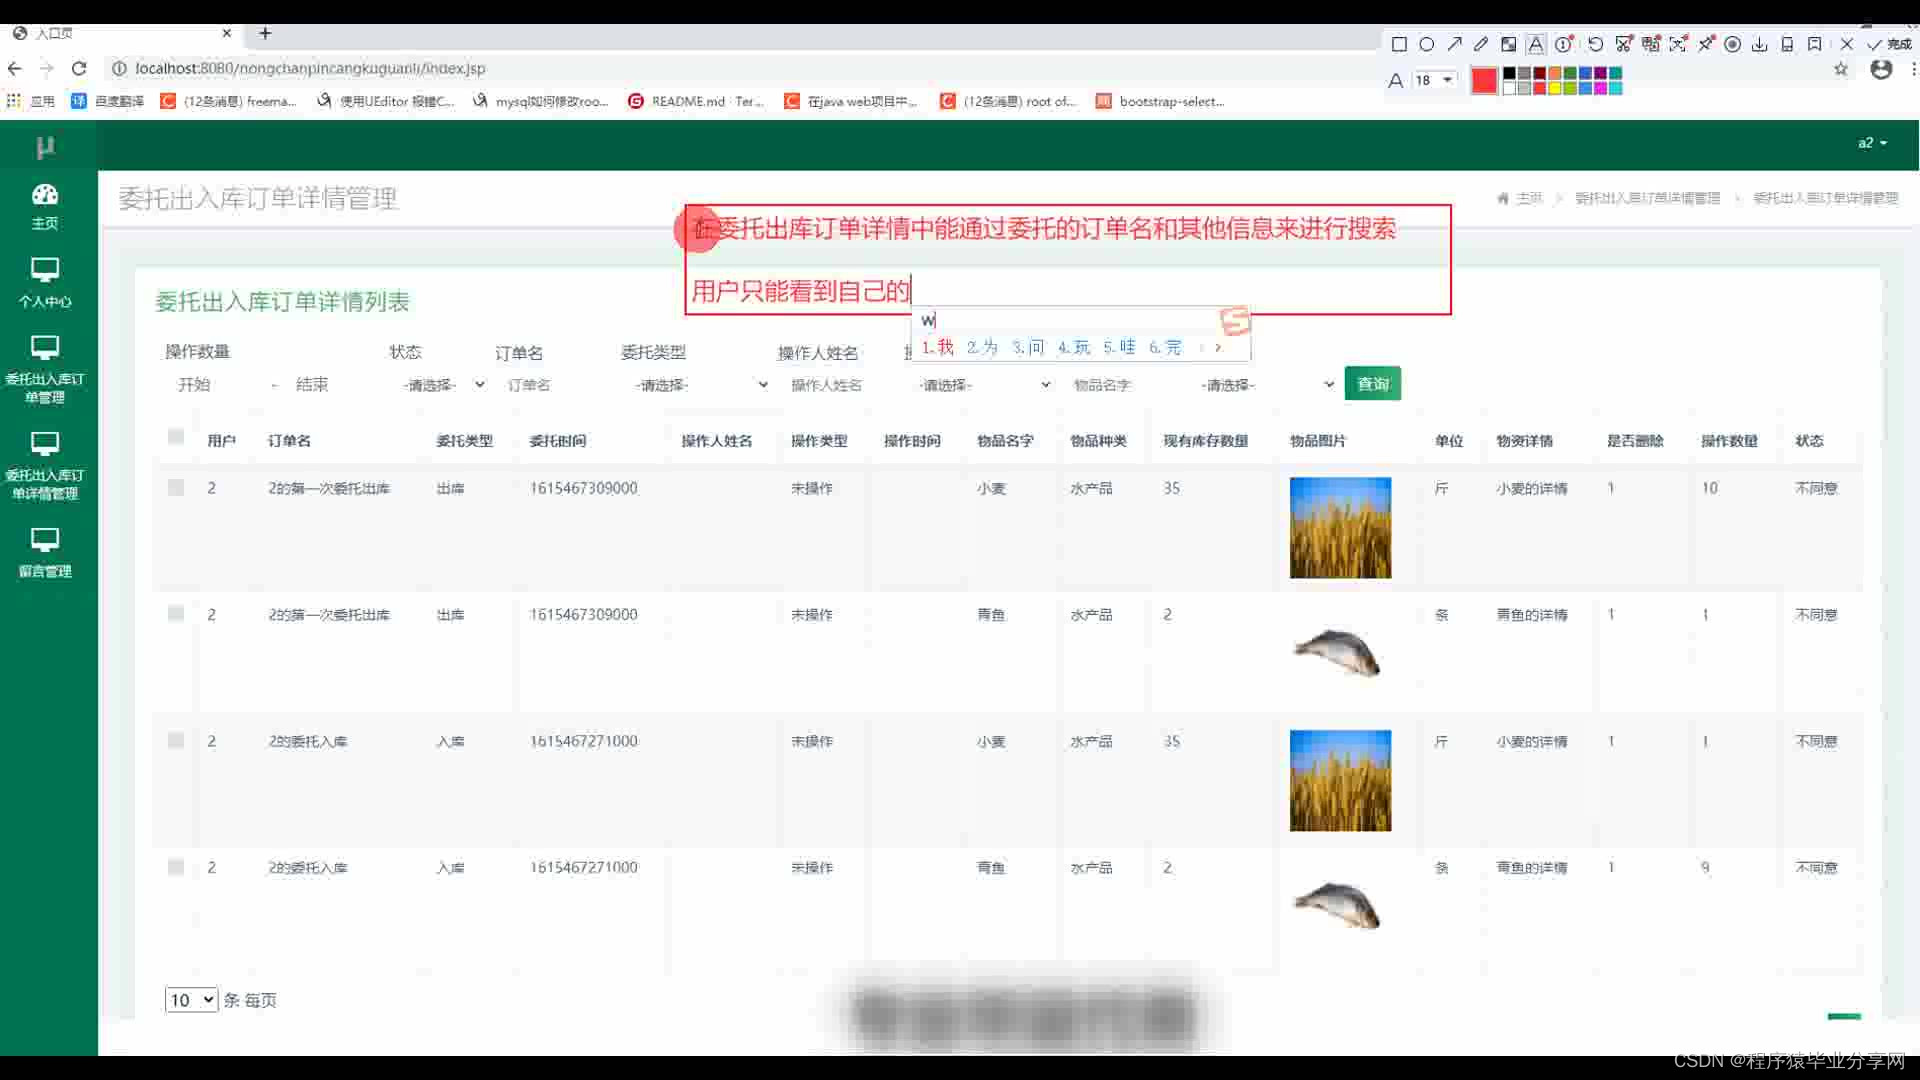This screenshot has height=1080, width=1920.
Task: Check the last row 青鱼 入库 checkbox
Action: click(176, 867)
